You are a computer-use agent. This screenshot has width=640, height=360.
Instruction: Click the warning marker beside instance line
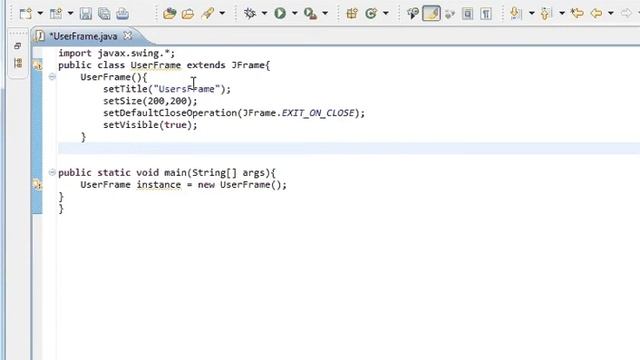coord(37,184)
